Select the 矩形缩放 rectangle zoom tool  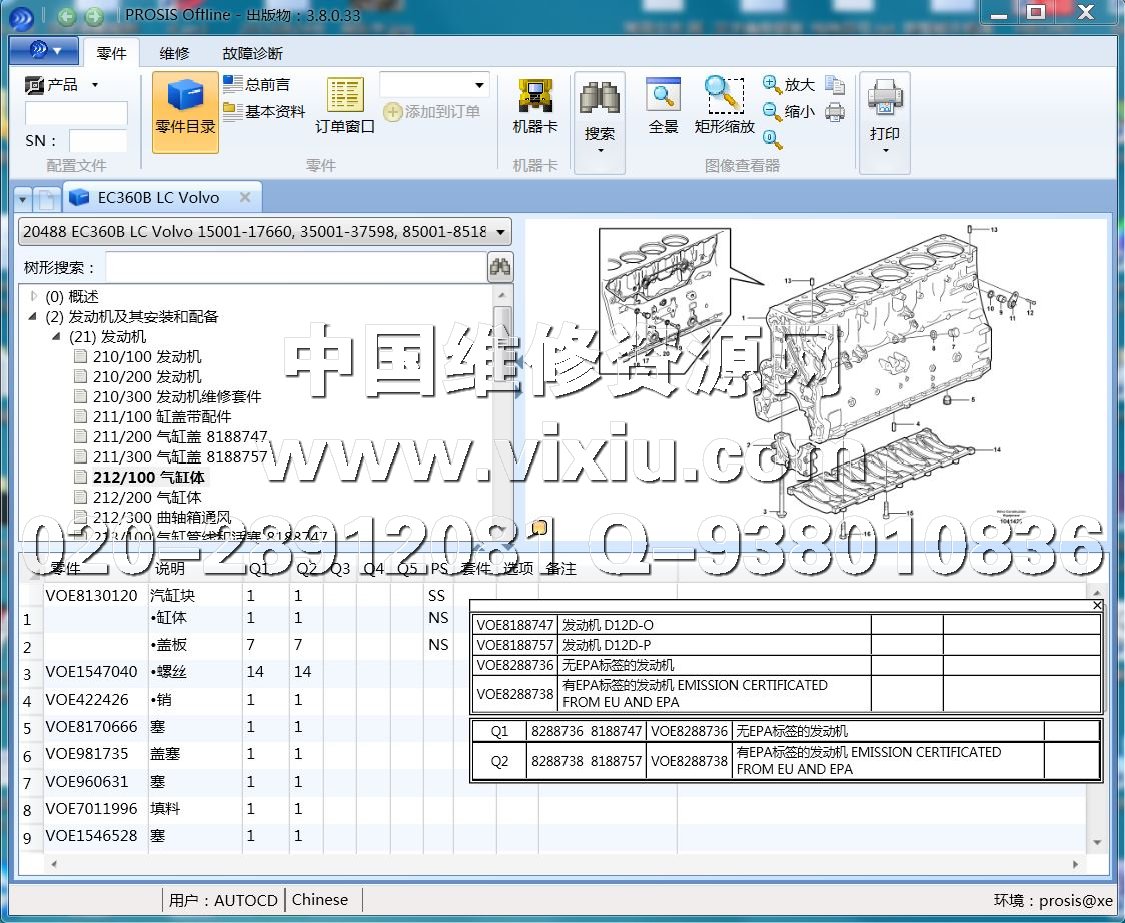[x=724, y=106]
